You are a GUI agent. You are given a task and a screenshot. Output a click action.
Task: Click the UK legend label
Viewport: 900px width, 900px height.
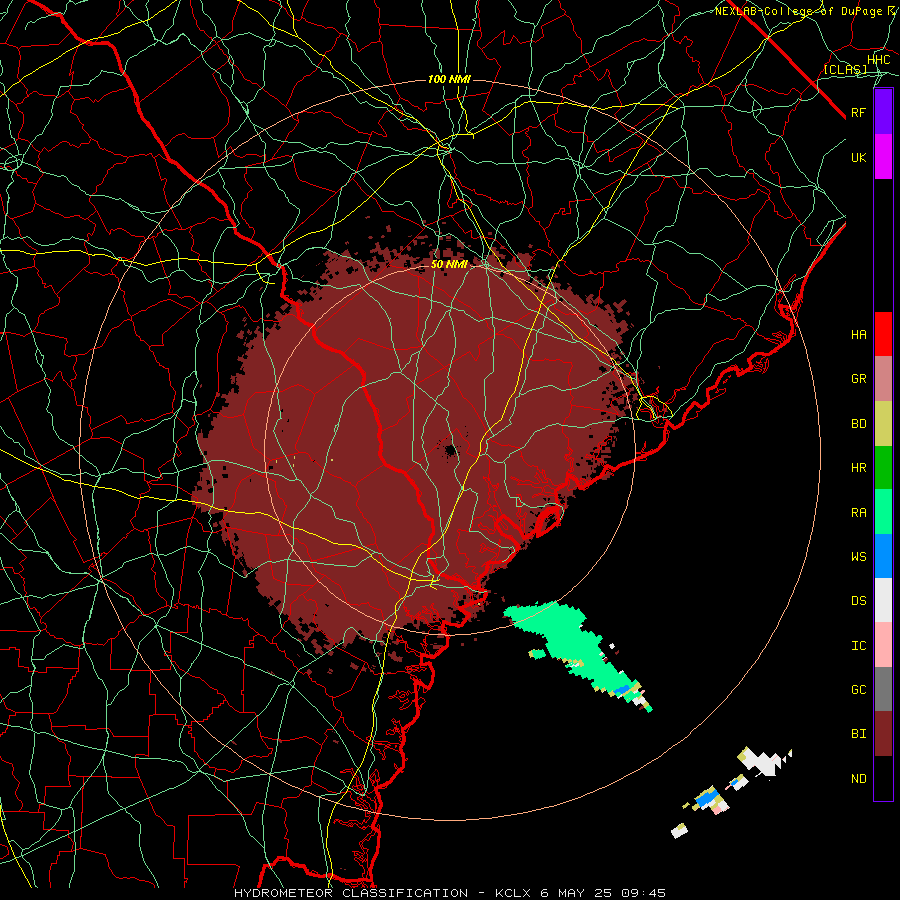click(x=859, y=157)
